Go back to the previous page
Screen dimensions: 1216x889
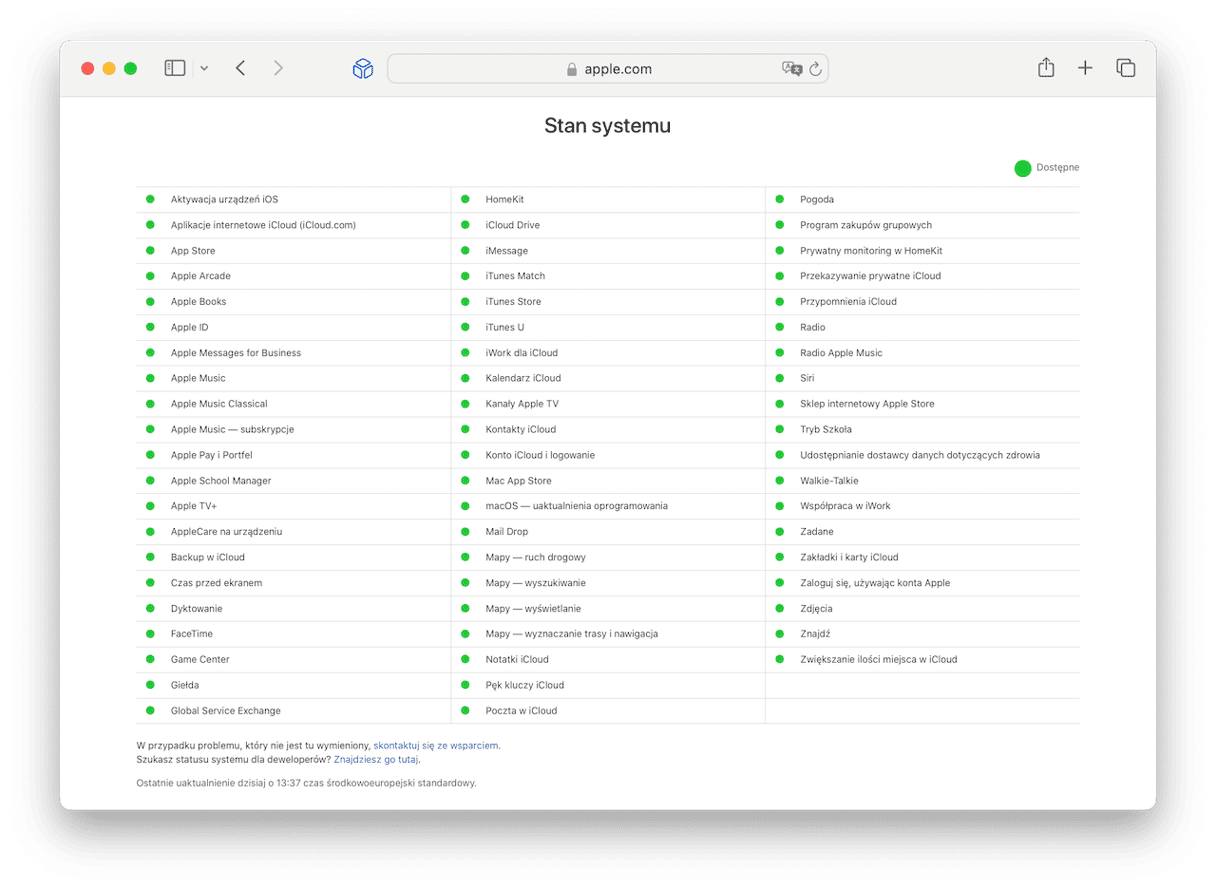pyautogui.click(x=241, y=68)
